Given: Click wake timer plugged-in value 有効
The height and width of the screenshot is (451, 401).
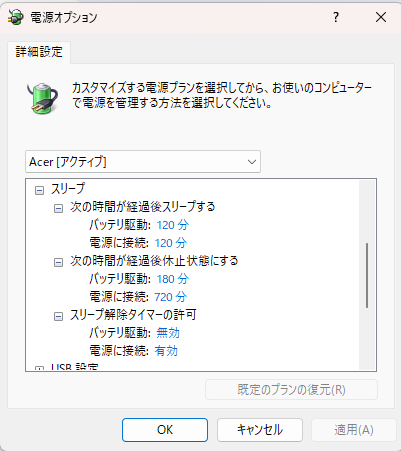Looking at the screenshot, I should pyautogui.click(x=166, y=351).
